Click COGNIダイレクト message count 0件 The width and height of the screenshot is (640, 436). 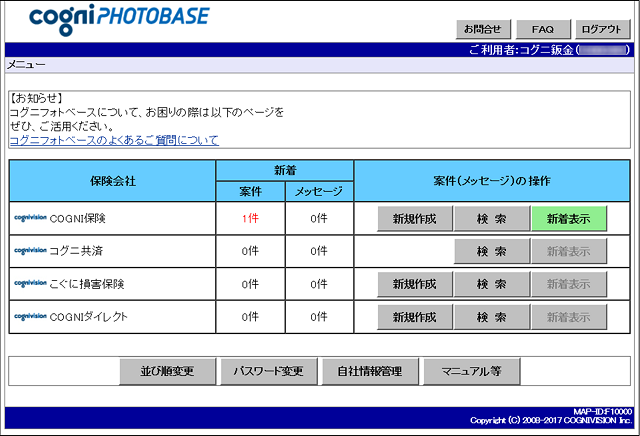(319, 316)
